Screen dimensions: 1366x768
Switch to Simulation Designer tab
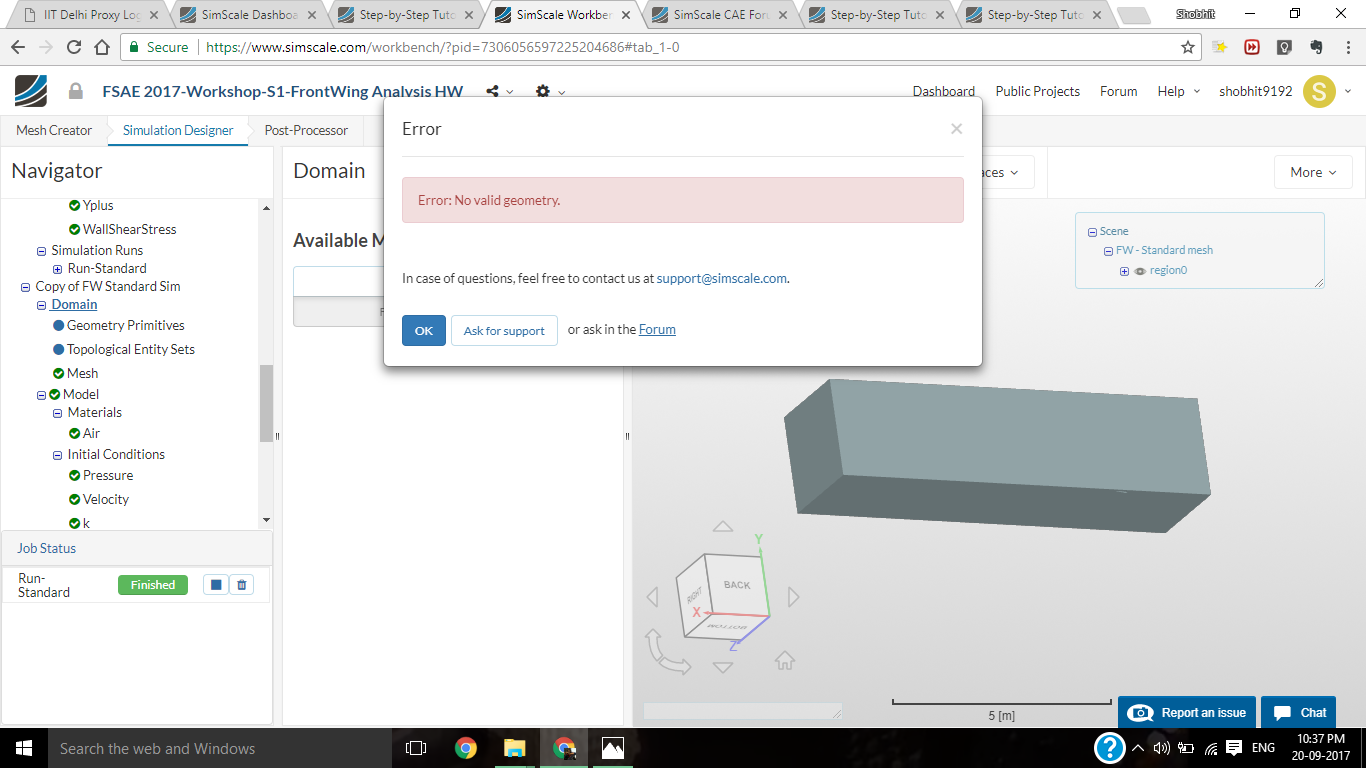point(178,130)
